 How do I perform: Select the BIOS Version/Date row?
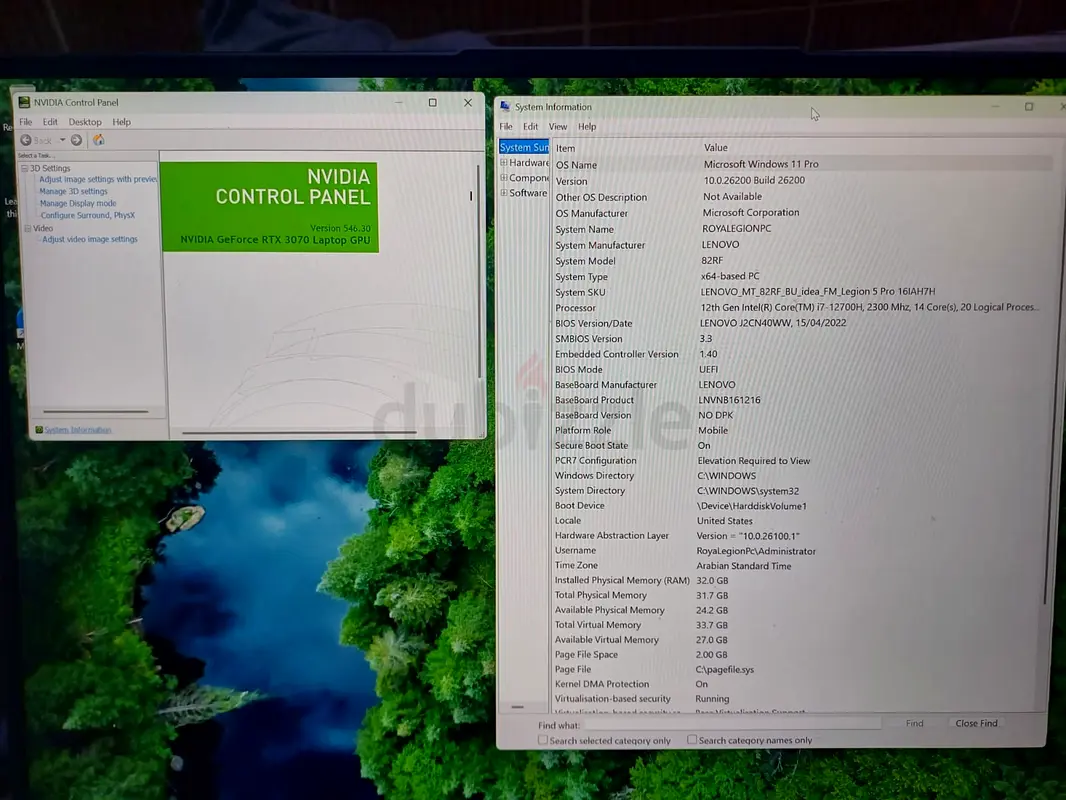click(802, 324)
